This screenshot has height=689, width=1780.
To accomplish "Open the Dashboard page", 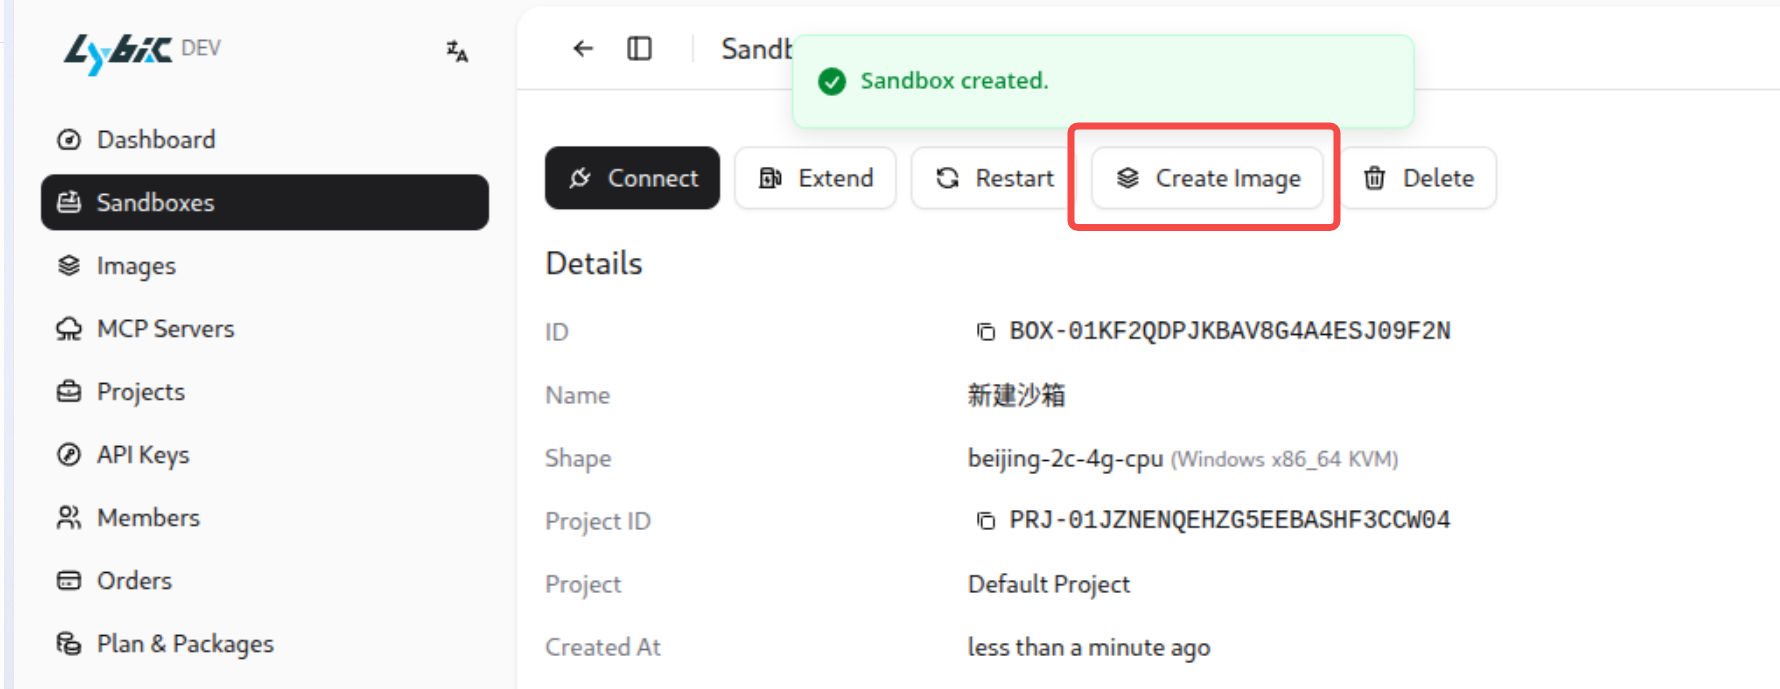I will pyautogui.click(x=155, y=140).
